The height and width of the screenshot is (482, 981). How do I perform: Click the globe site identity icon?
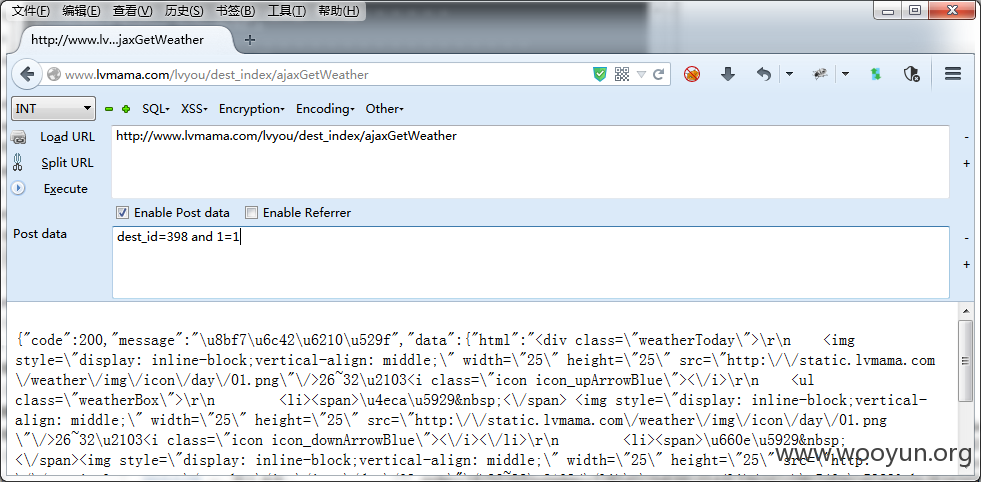click(54, 74)
